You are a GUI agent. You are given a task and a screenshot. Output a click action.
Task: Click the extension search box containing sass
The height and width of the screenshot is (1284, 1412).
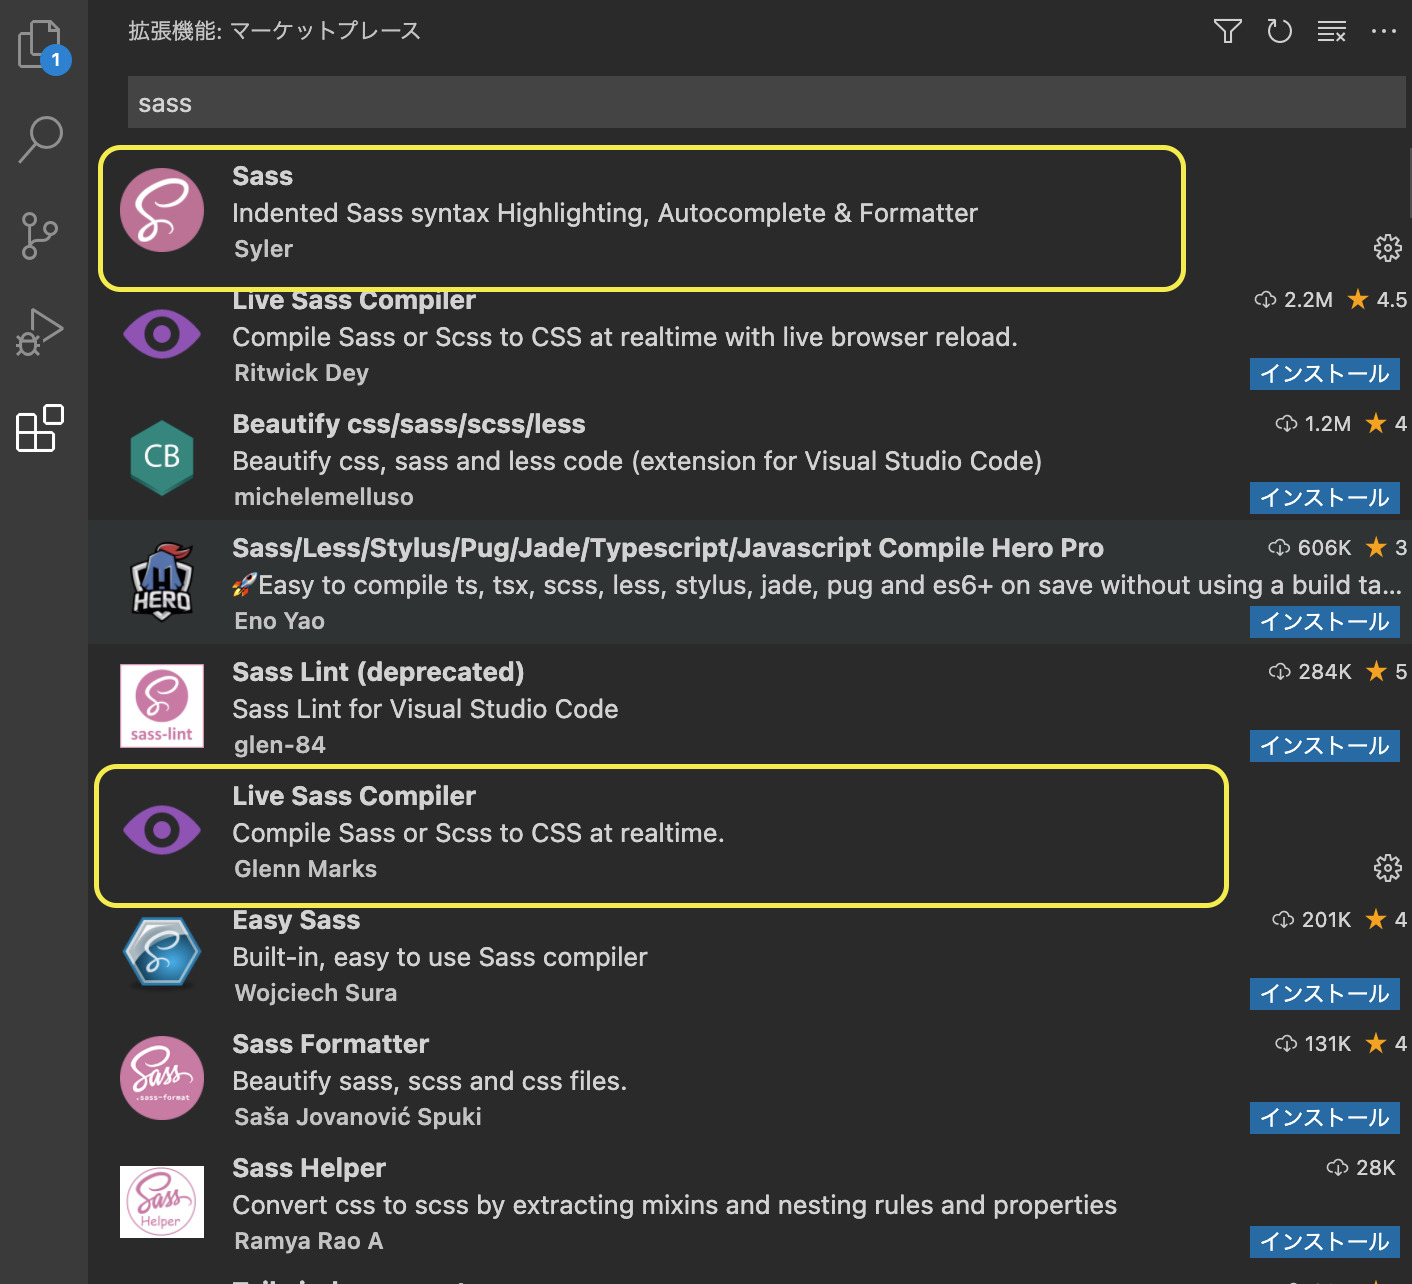(x=766, y=103)
